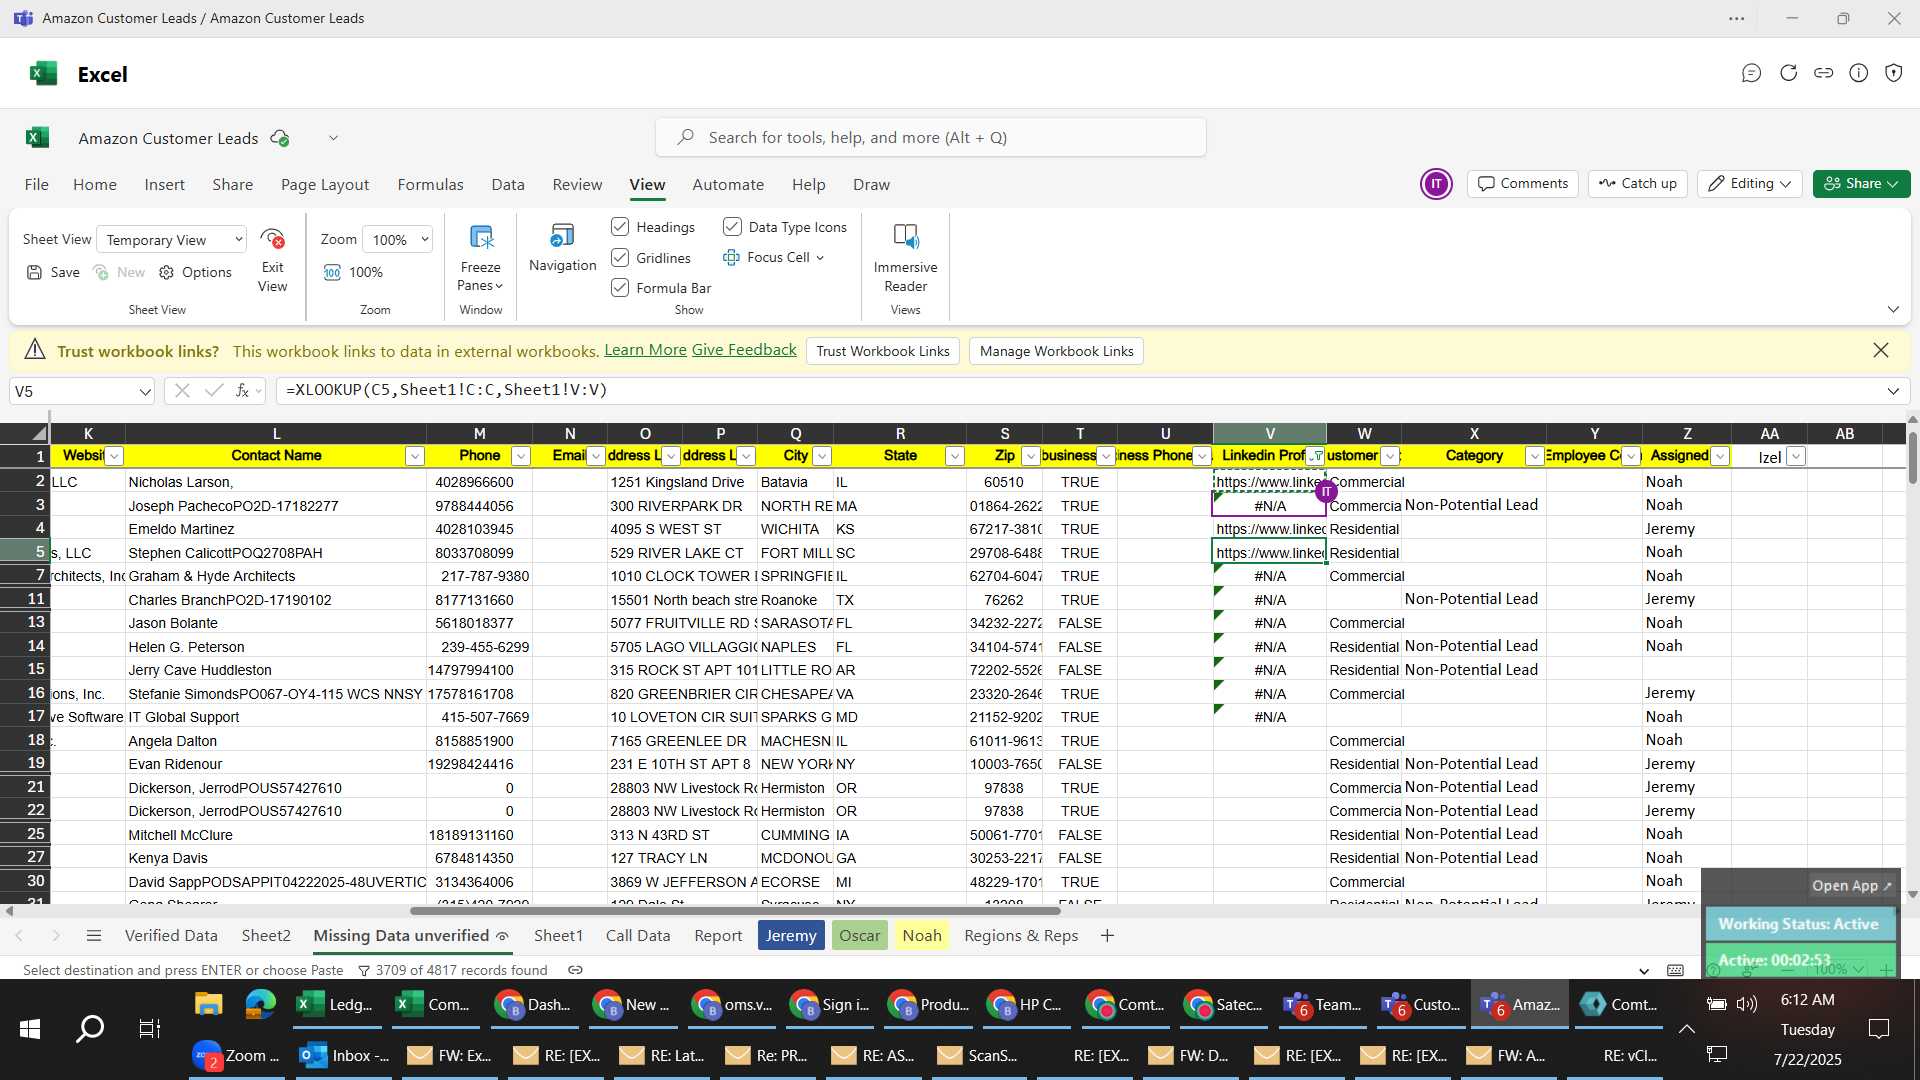Screen dimensions: 1920x1080
Task: Open the info icon in header
Action: coord(1859,73)
